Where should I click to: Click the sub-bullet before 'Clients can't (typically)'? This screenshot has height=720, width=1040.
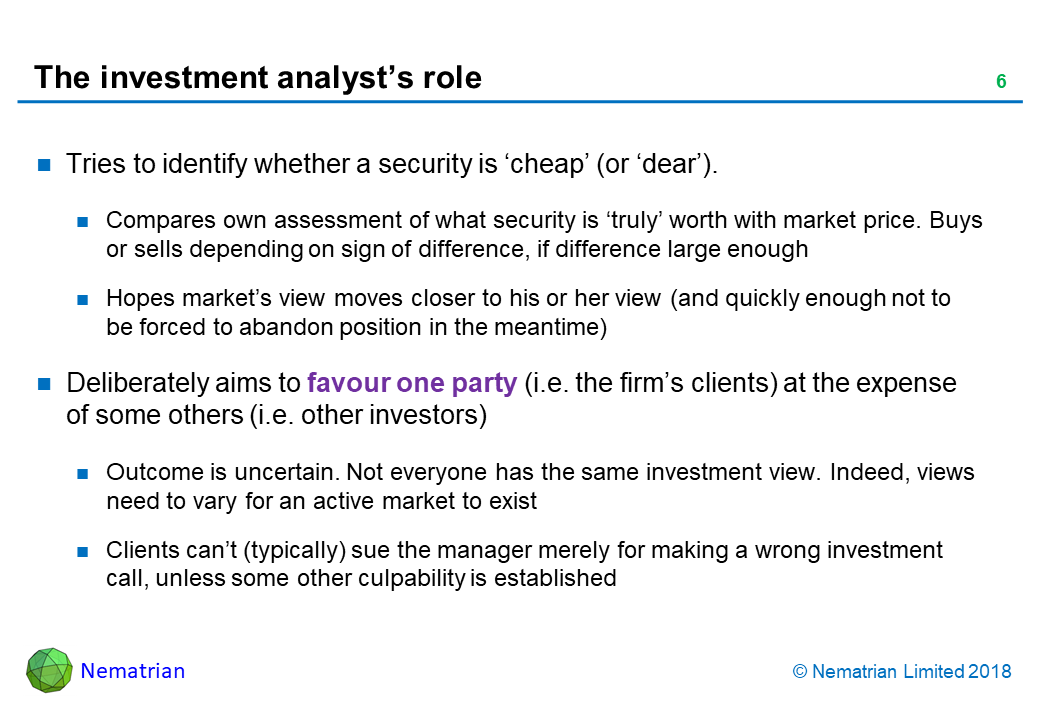[83, 552]
